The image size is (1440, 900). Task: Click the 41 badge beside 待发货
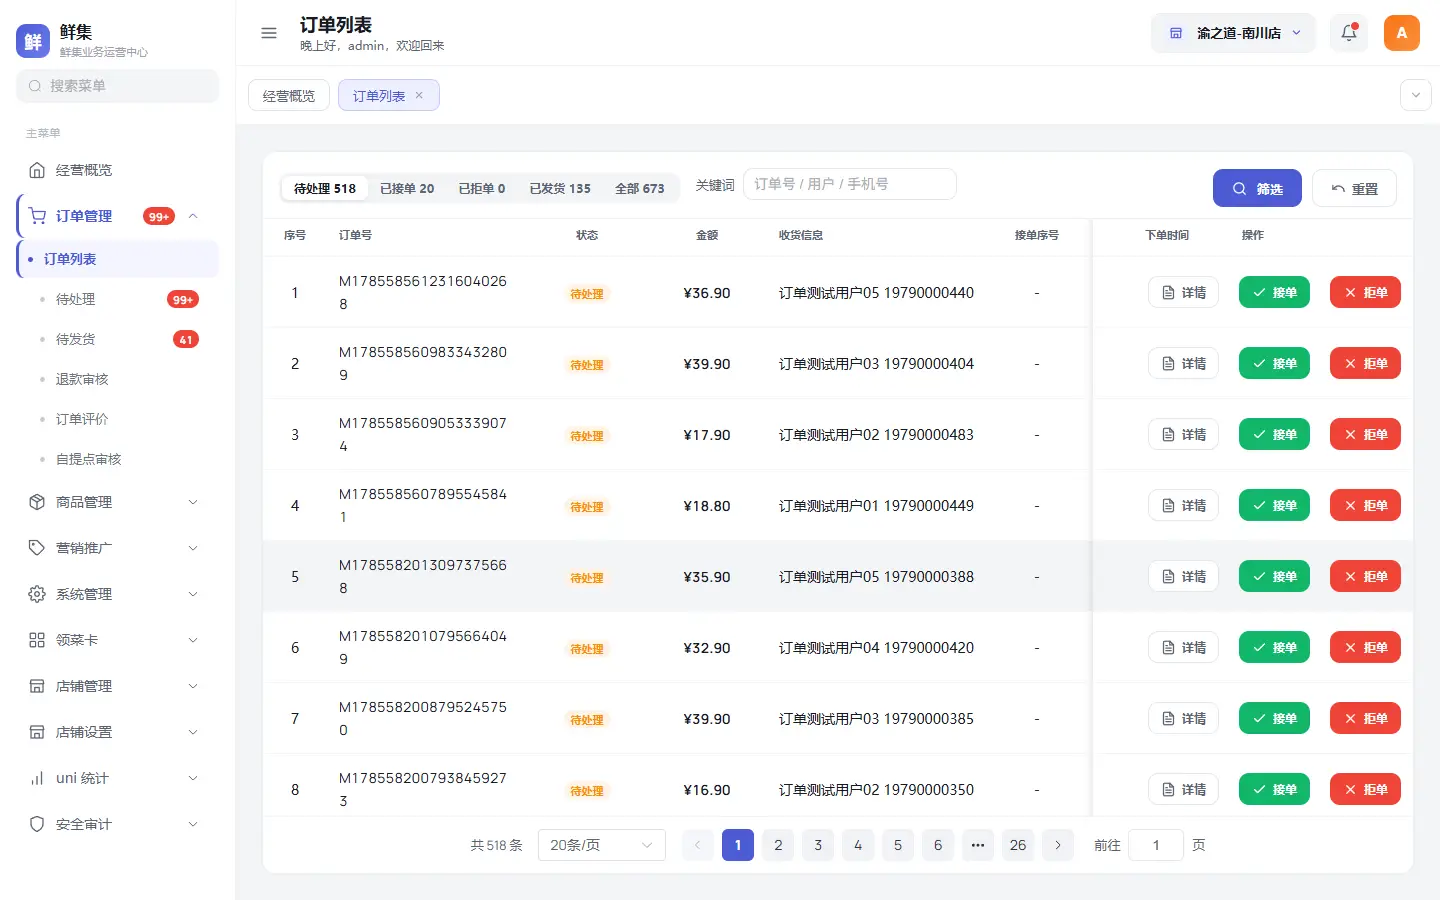coord(186,339)
